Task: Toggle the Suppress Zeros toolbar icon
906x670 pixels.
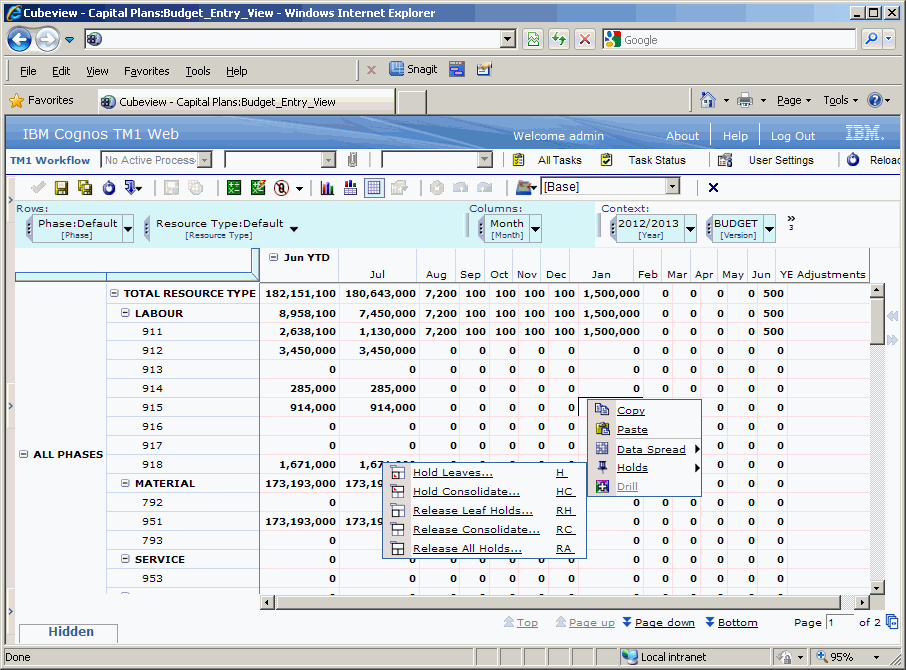Action: click(x=281, y=188)
